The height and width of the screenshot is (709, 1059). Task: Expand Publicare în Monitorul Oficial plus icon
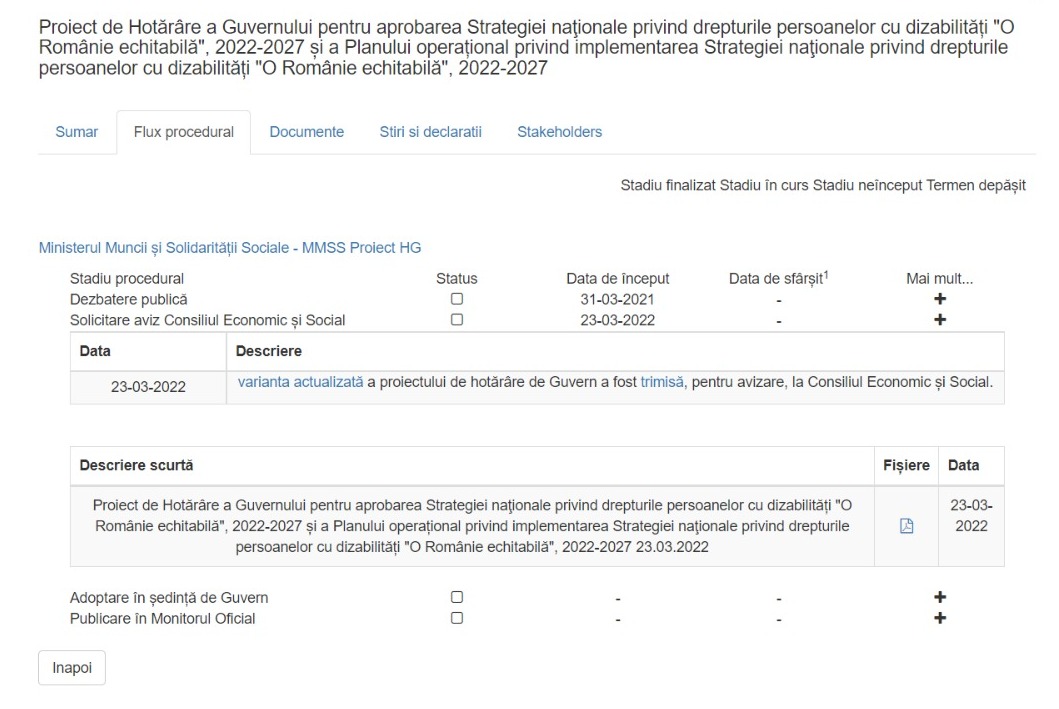pos(939,619)
